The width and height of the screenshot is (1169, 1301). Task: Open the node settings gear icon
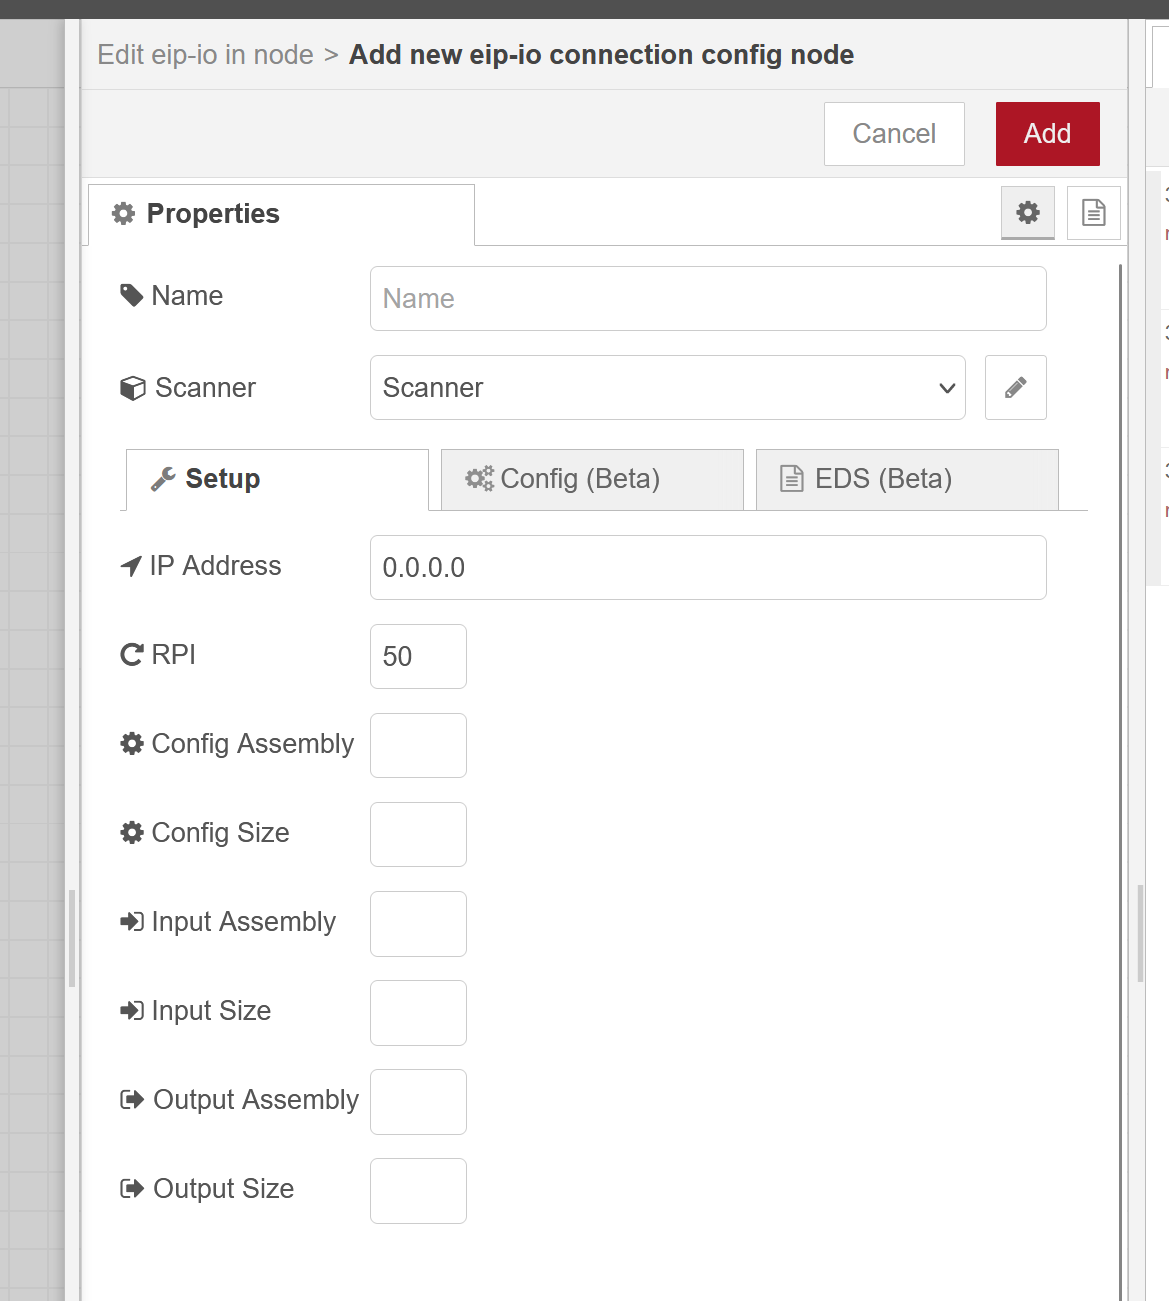tap(1028, 212)
